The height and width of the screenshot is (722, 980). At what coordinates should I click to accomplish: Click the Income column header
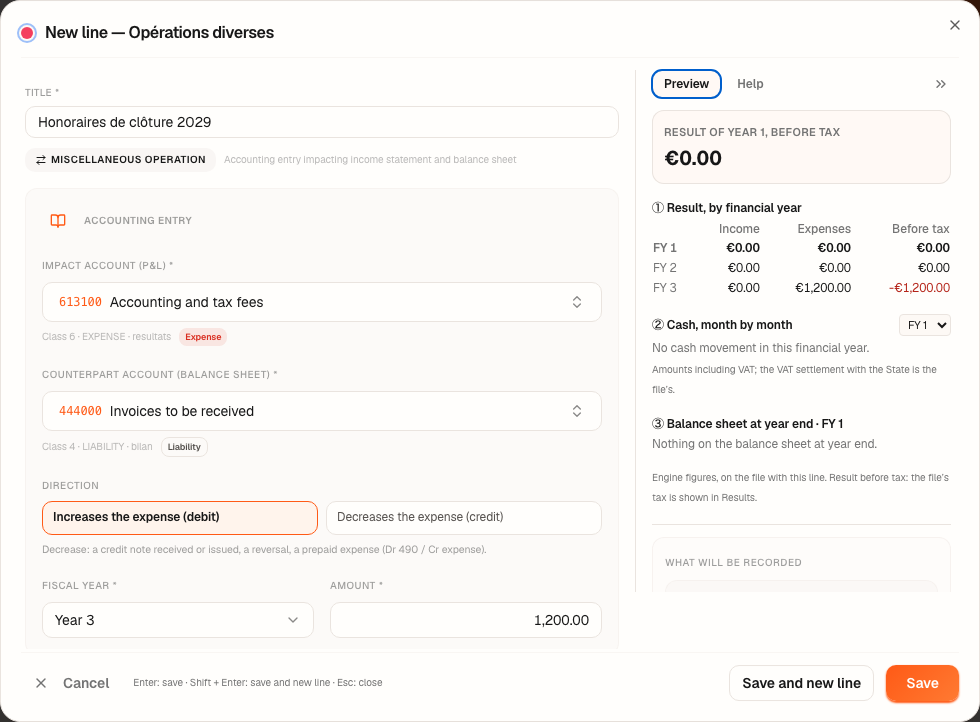tap(739, 229)
